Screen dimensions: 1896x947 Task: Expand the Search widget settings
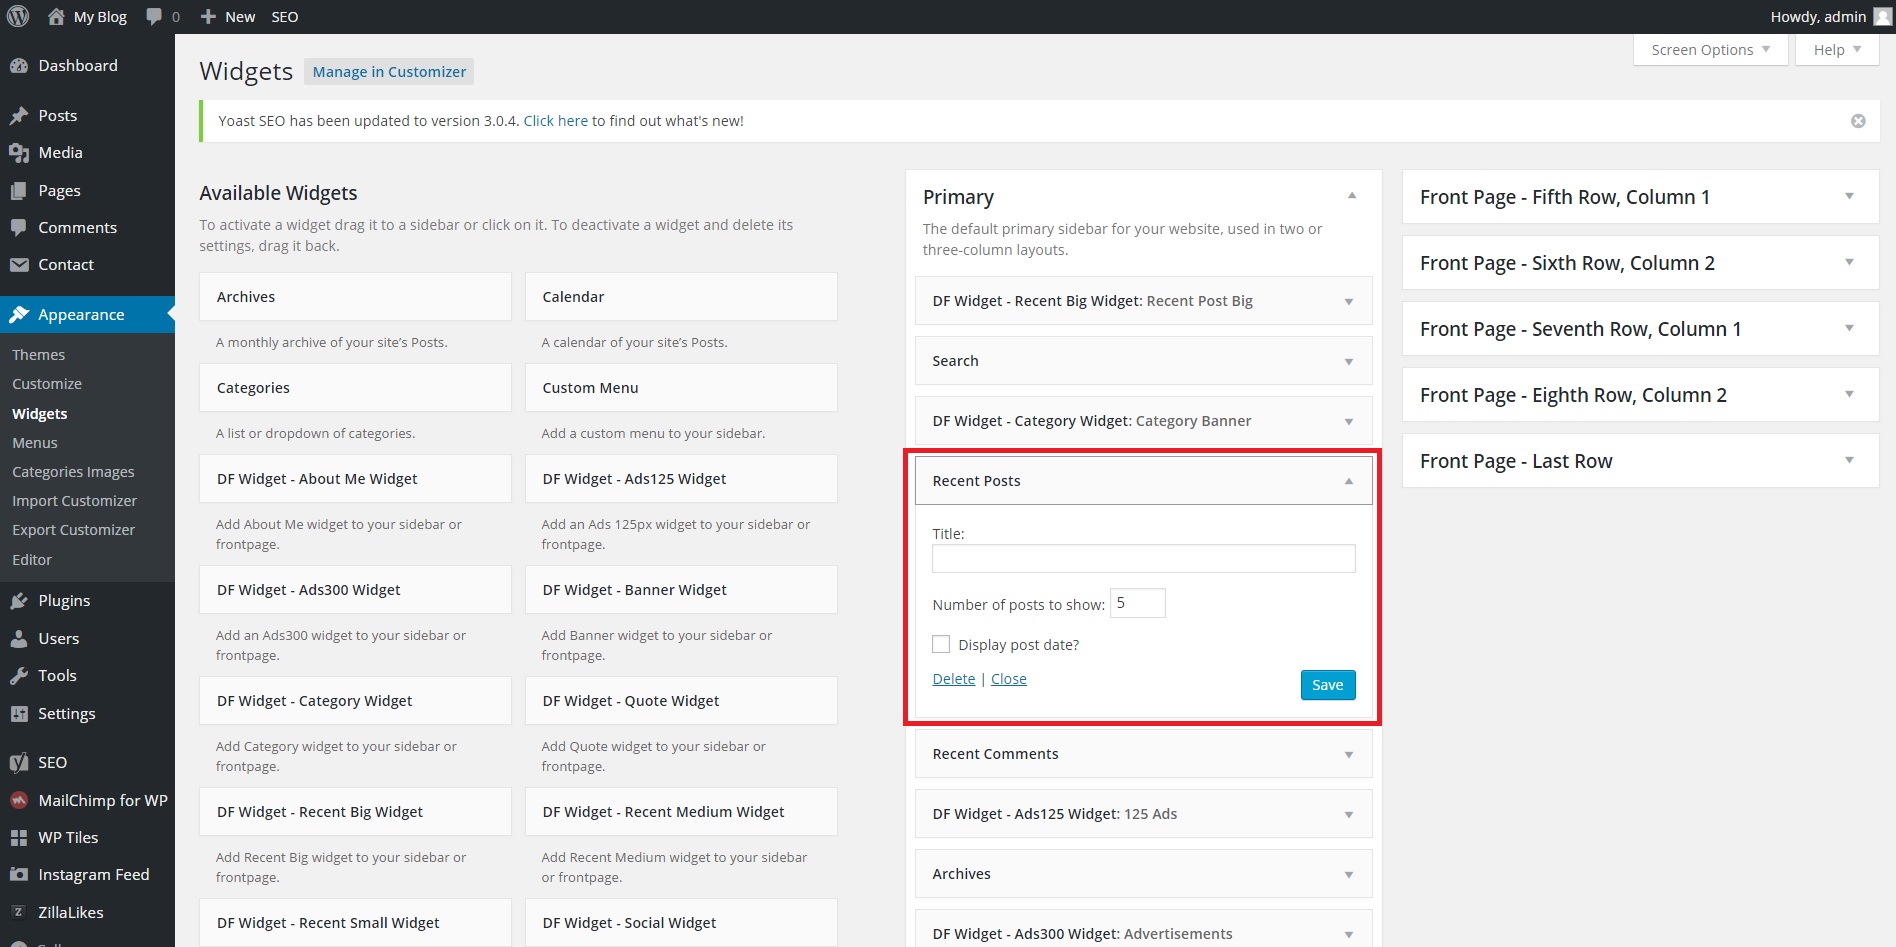(x=1348, y=361)
